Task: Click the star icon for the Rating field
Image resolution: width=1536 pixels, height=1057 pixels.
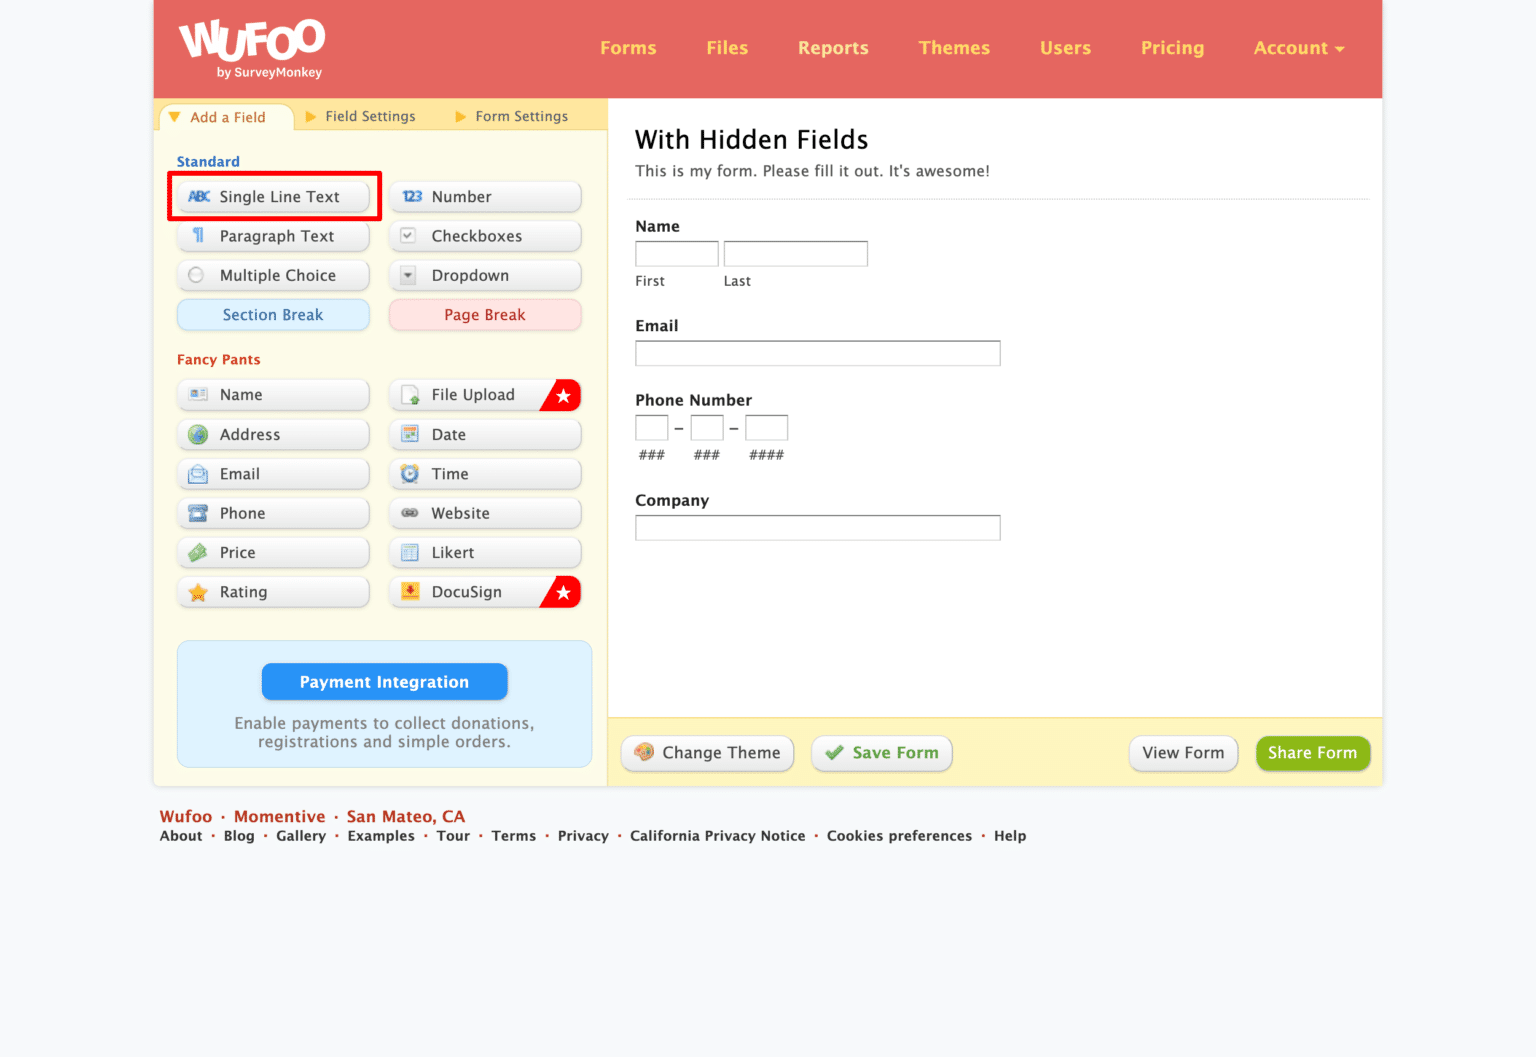Action: (x=196, y=592)
